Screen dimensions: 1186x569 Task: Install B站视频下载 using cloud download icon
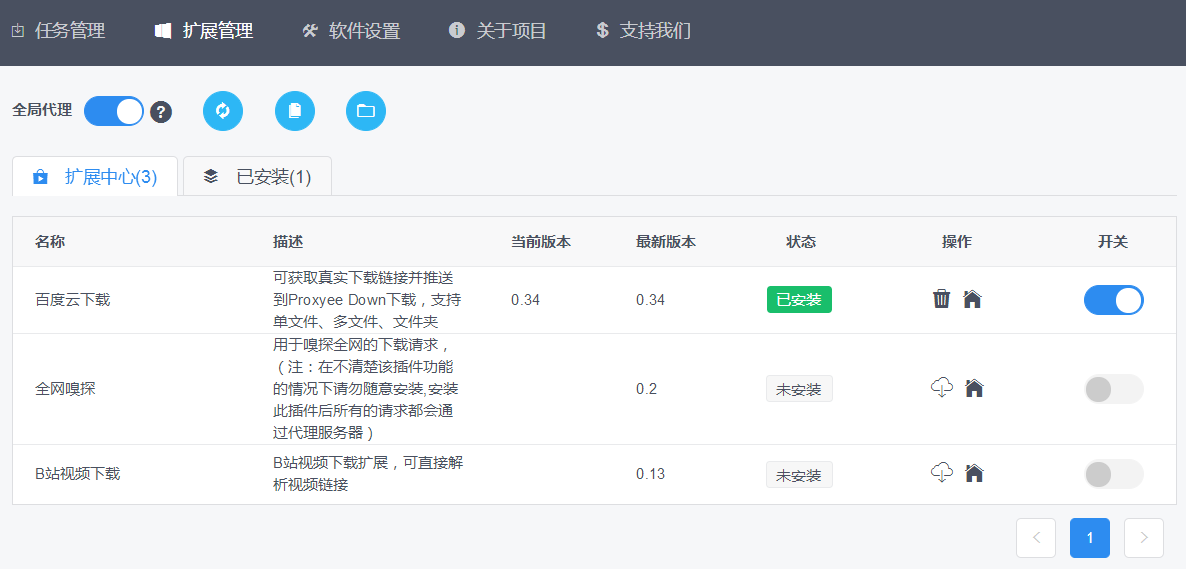click(x=942, y=473)
